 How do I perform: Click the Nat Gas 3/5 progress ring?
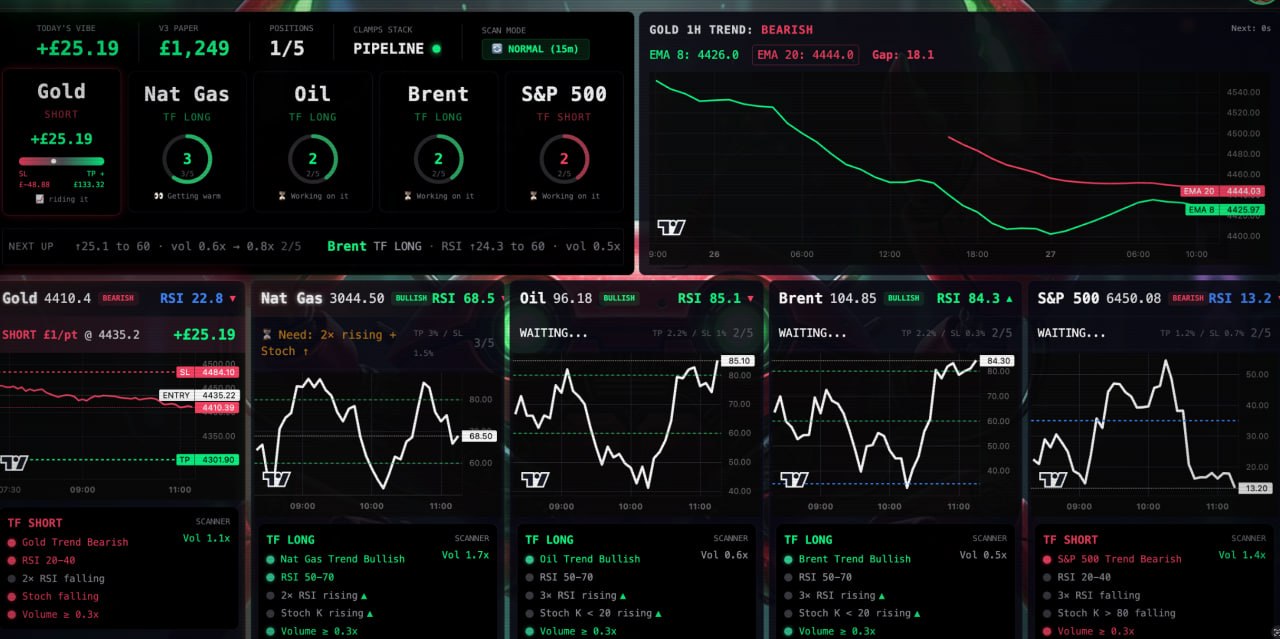pos(187,160)
